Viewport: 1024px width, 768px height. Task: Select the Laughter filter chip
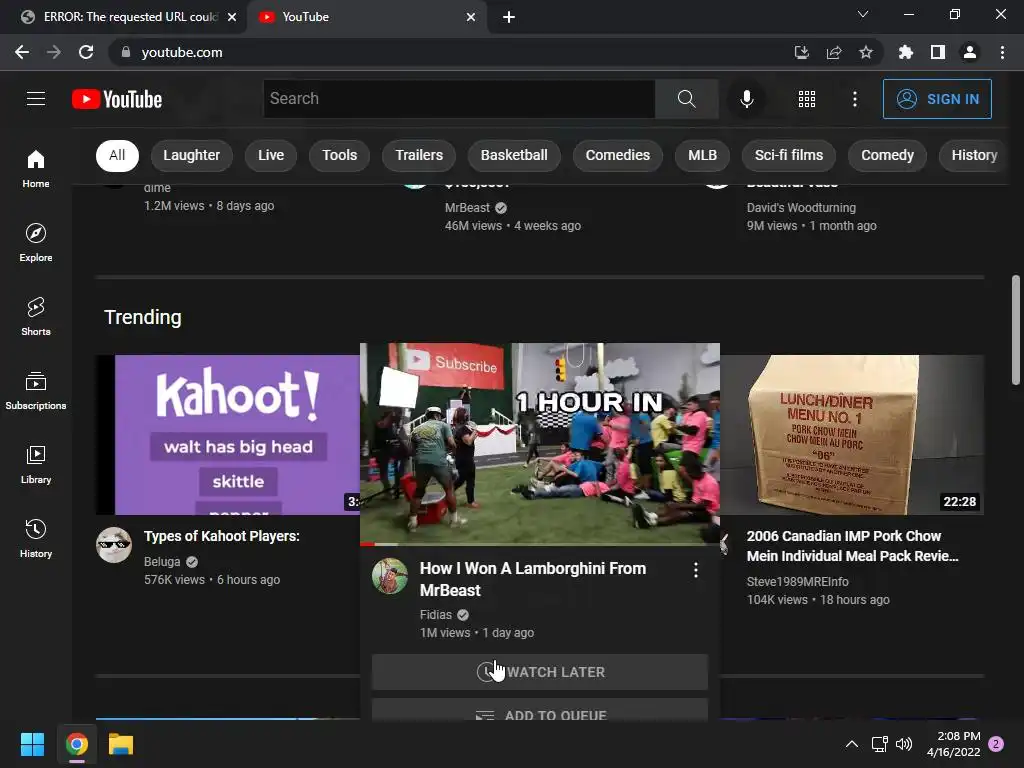coord(191,155)
